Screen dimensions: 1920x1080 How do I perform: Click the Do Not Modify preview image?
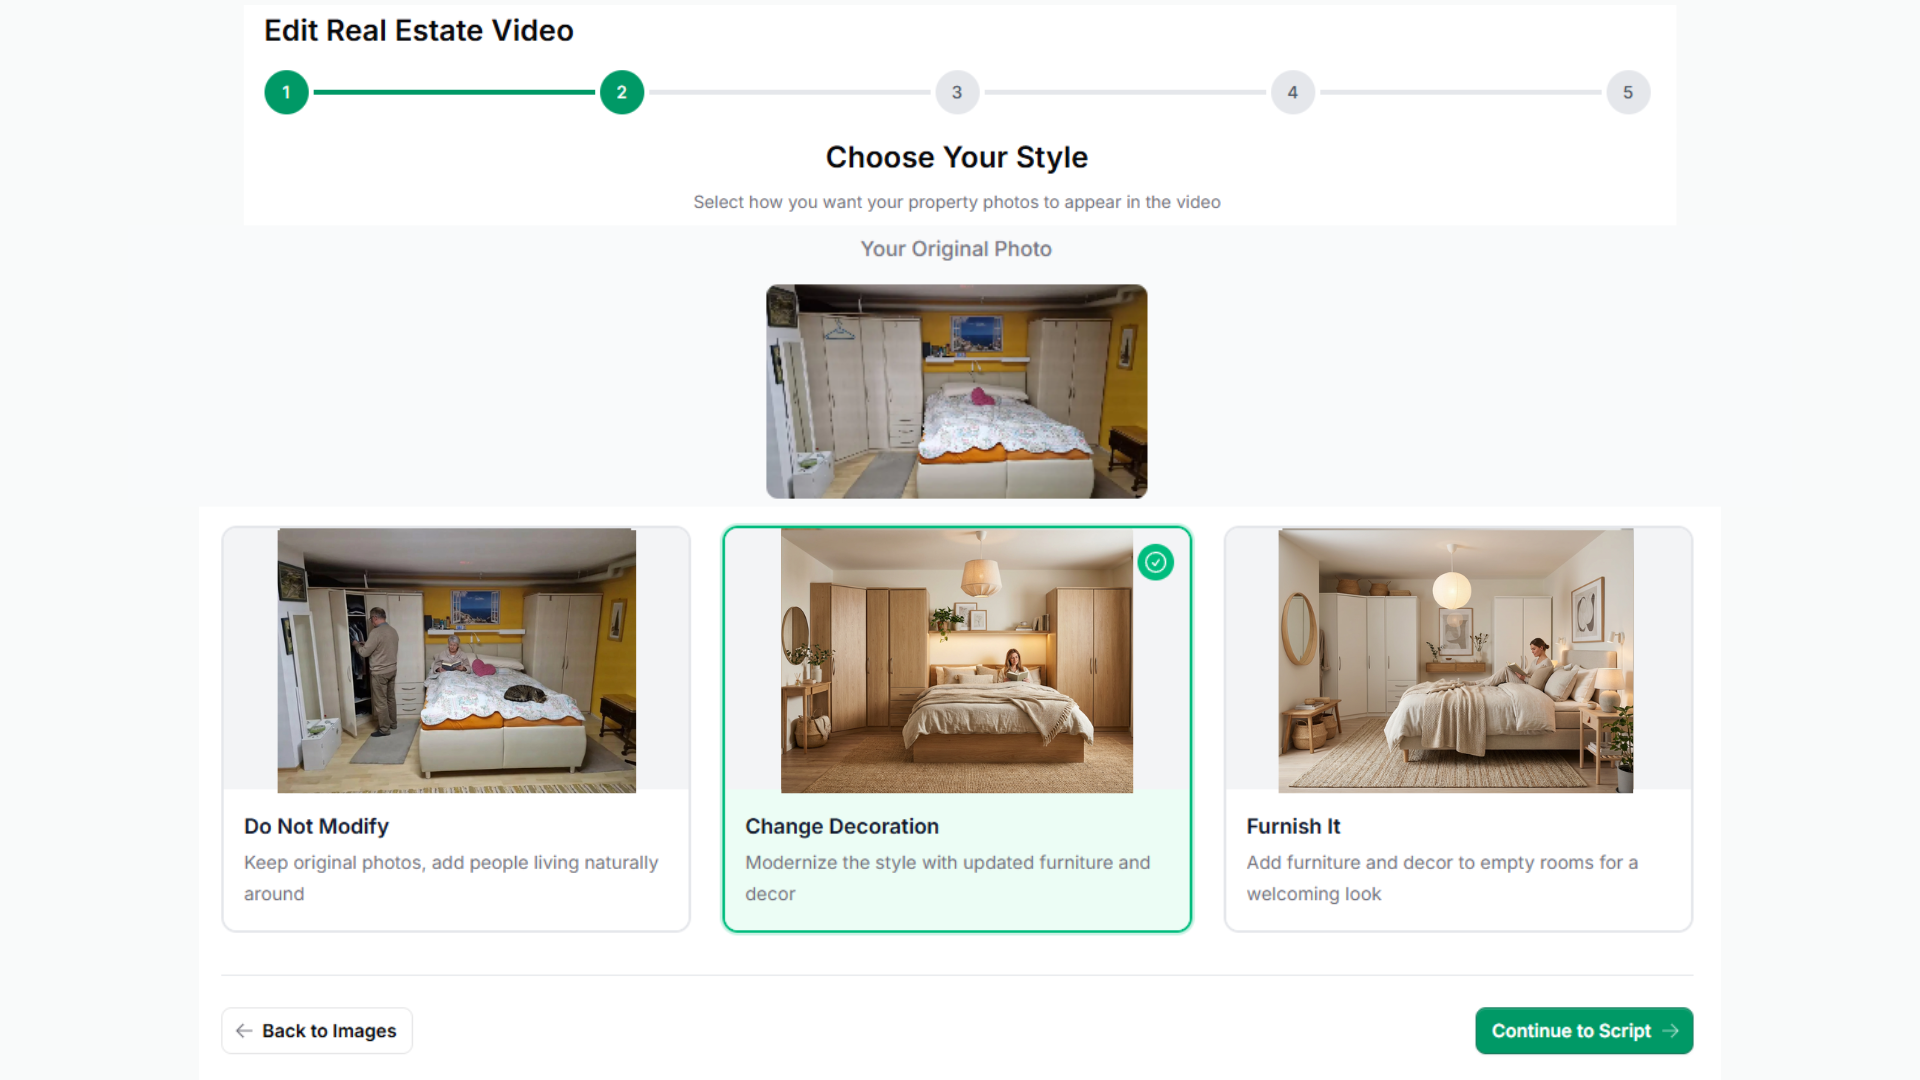pyautogui.click(x=455, y=661)
